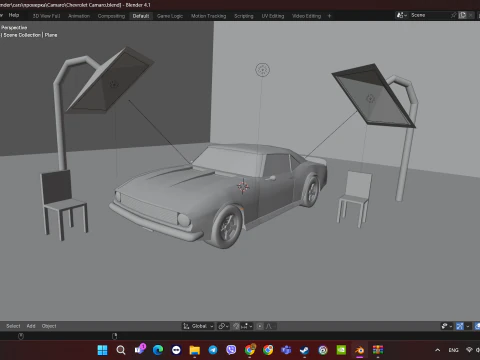Open proportional falloff curve selector
Screen dimensions: 480x360
(x=270, y=326)
